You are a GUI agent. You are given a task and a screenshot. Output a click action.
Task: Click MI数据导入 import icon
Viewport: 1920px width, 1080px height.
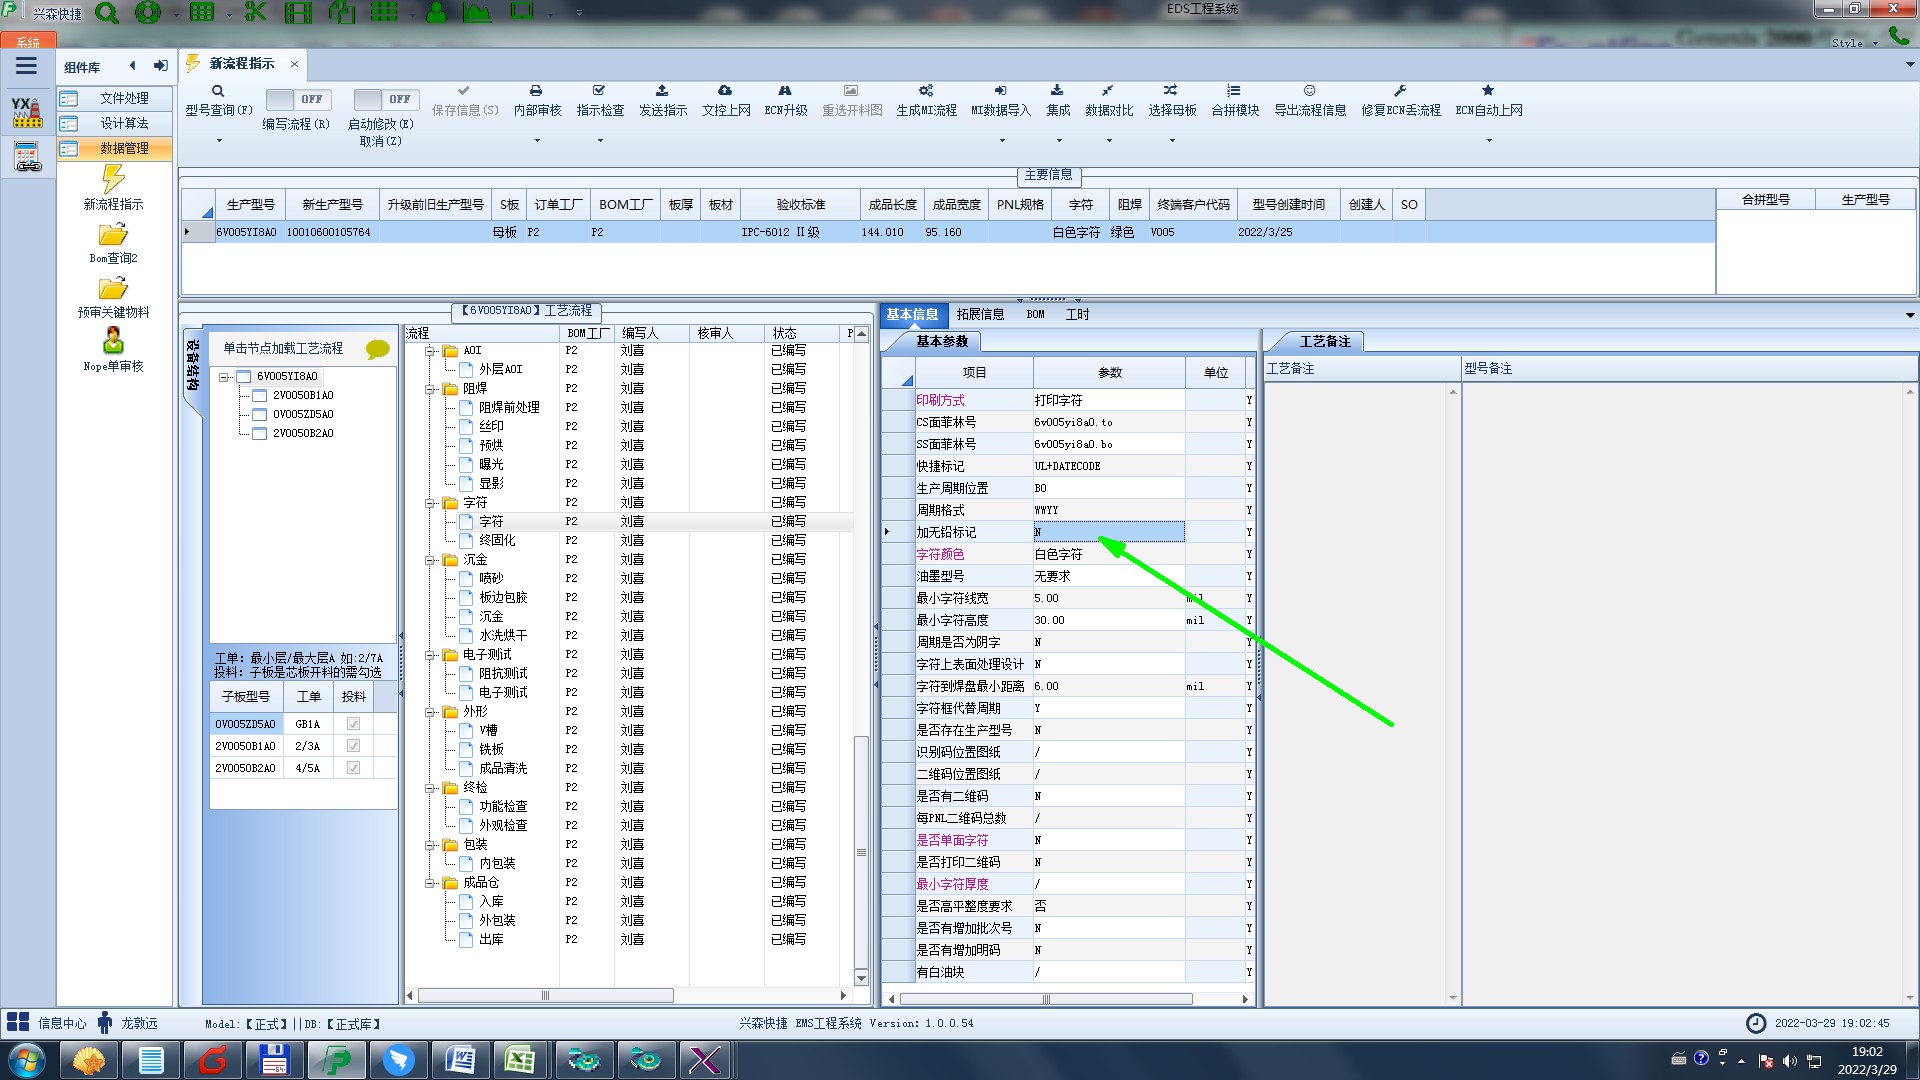1000,91
